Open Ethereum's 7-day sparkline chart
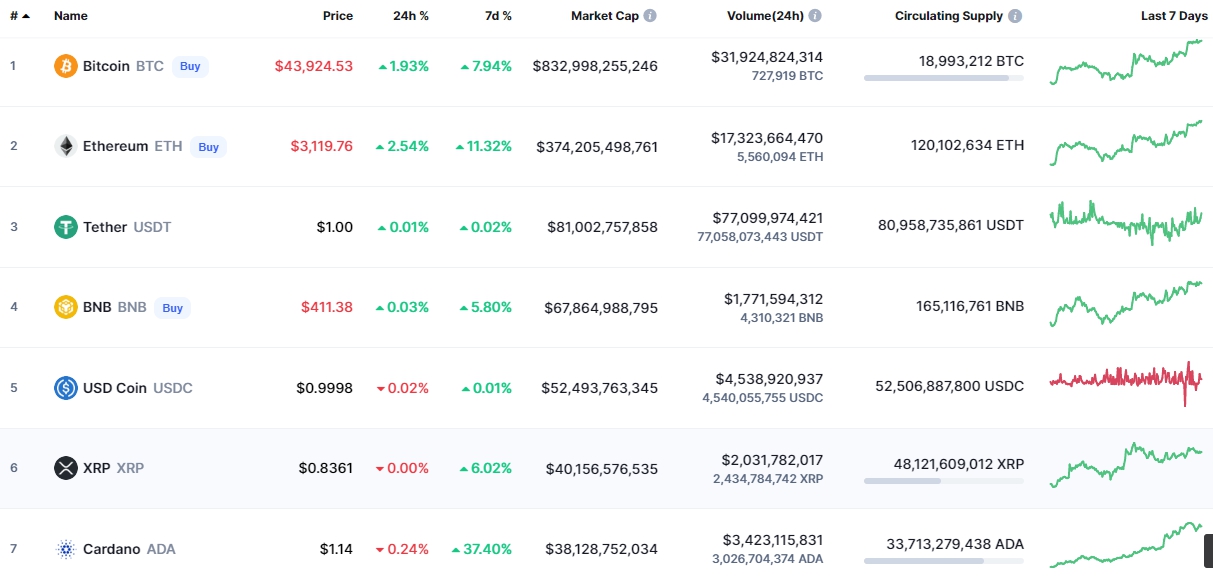1213x587 pixels. click(1126, 143)
